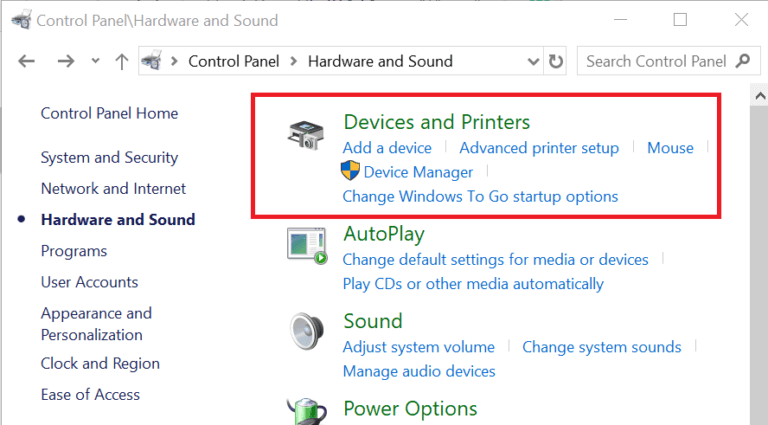Refresh the Control Panel view
768x425 pixels.
556,61
